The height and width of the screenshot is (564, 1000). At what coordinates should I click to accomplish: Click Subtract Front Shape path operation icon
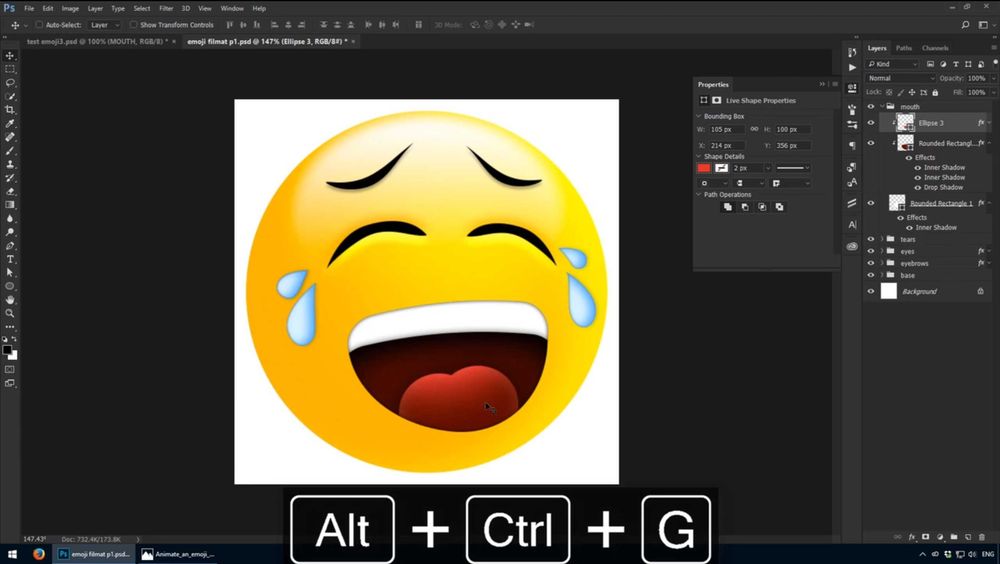coord(744,207)
